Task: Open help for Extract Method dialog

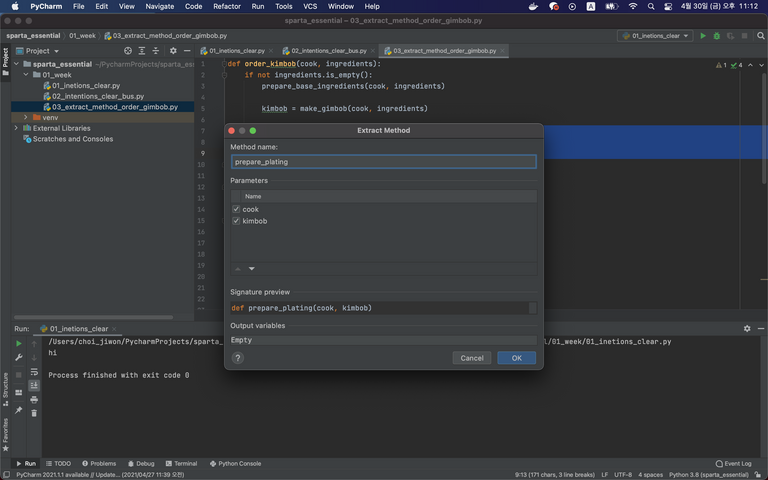Action: (238, 358)
